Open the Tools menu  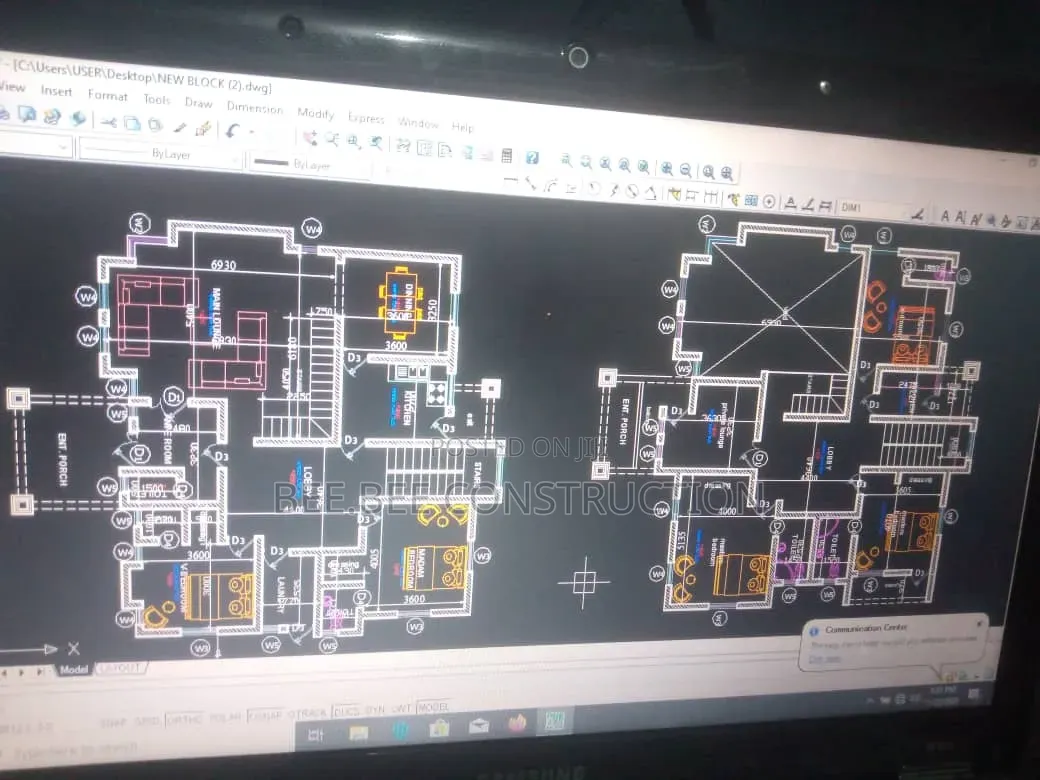pyautogui.click(x=157, y=99)
